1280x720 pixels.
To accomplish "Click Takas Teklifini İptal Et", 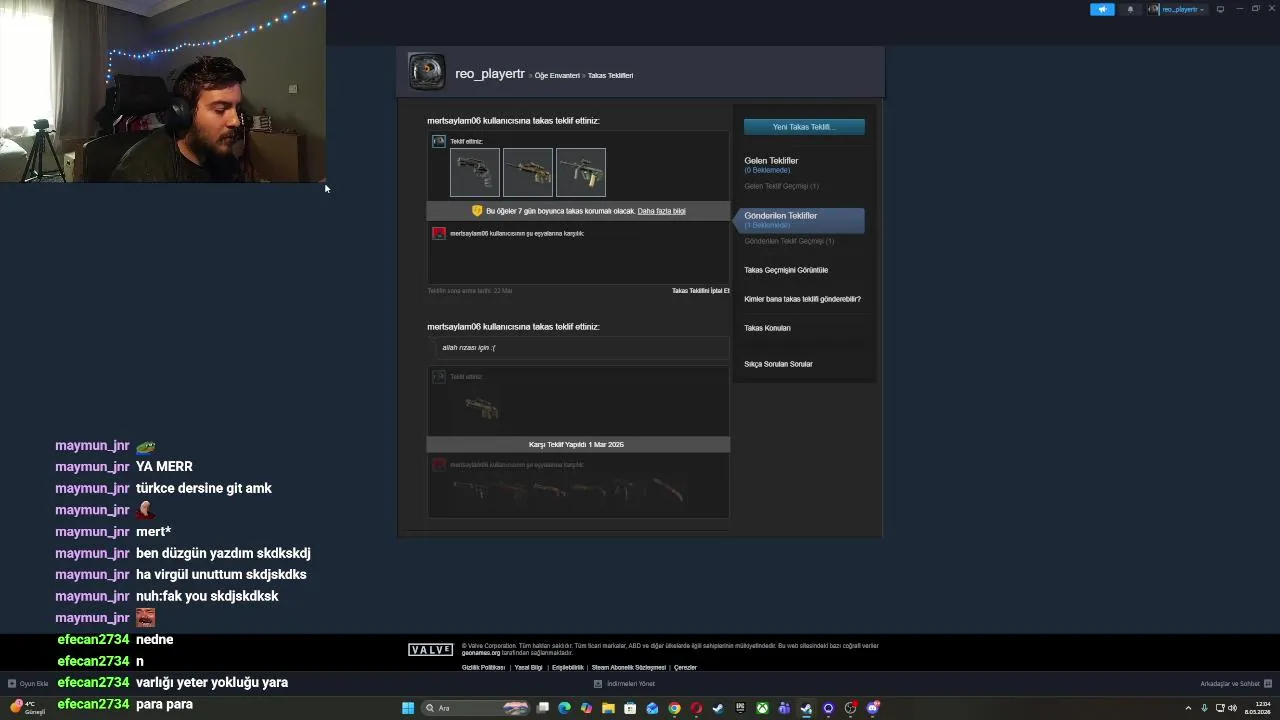I will coord(700,291).
